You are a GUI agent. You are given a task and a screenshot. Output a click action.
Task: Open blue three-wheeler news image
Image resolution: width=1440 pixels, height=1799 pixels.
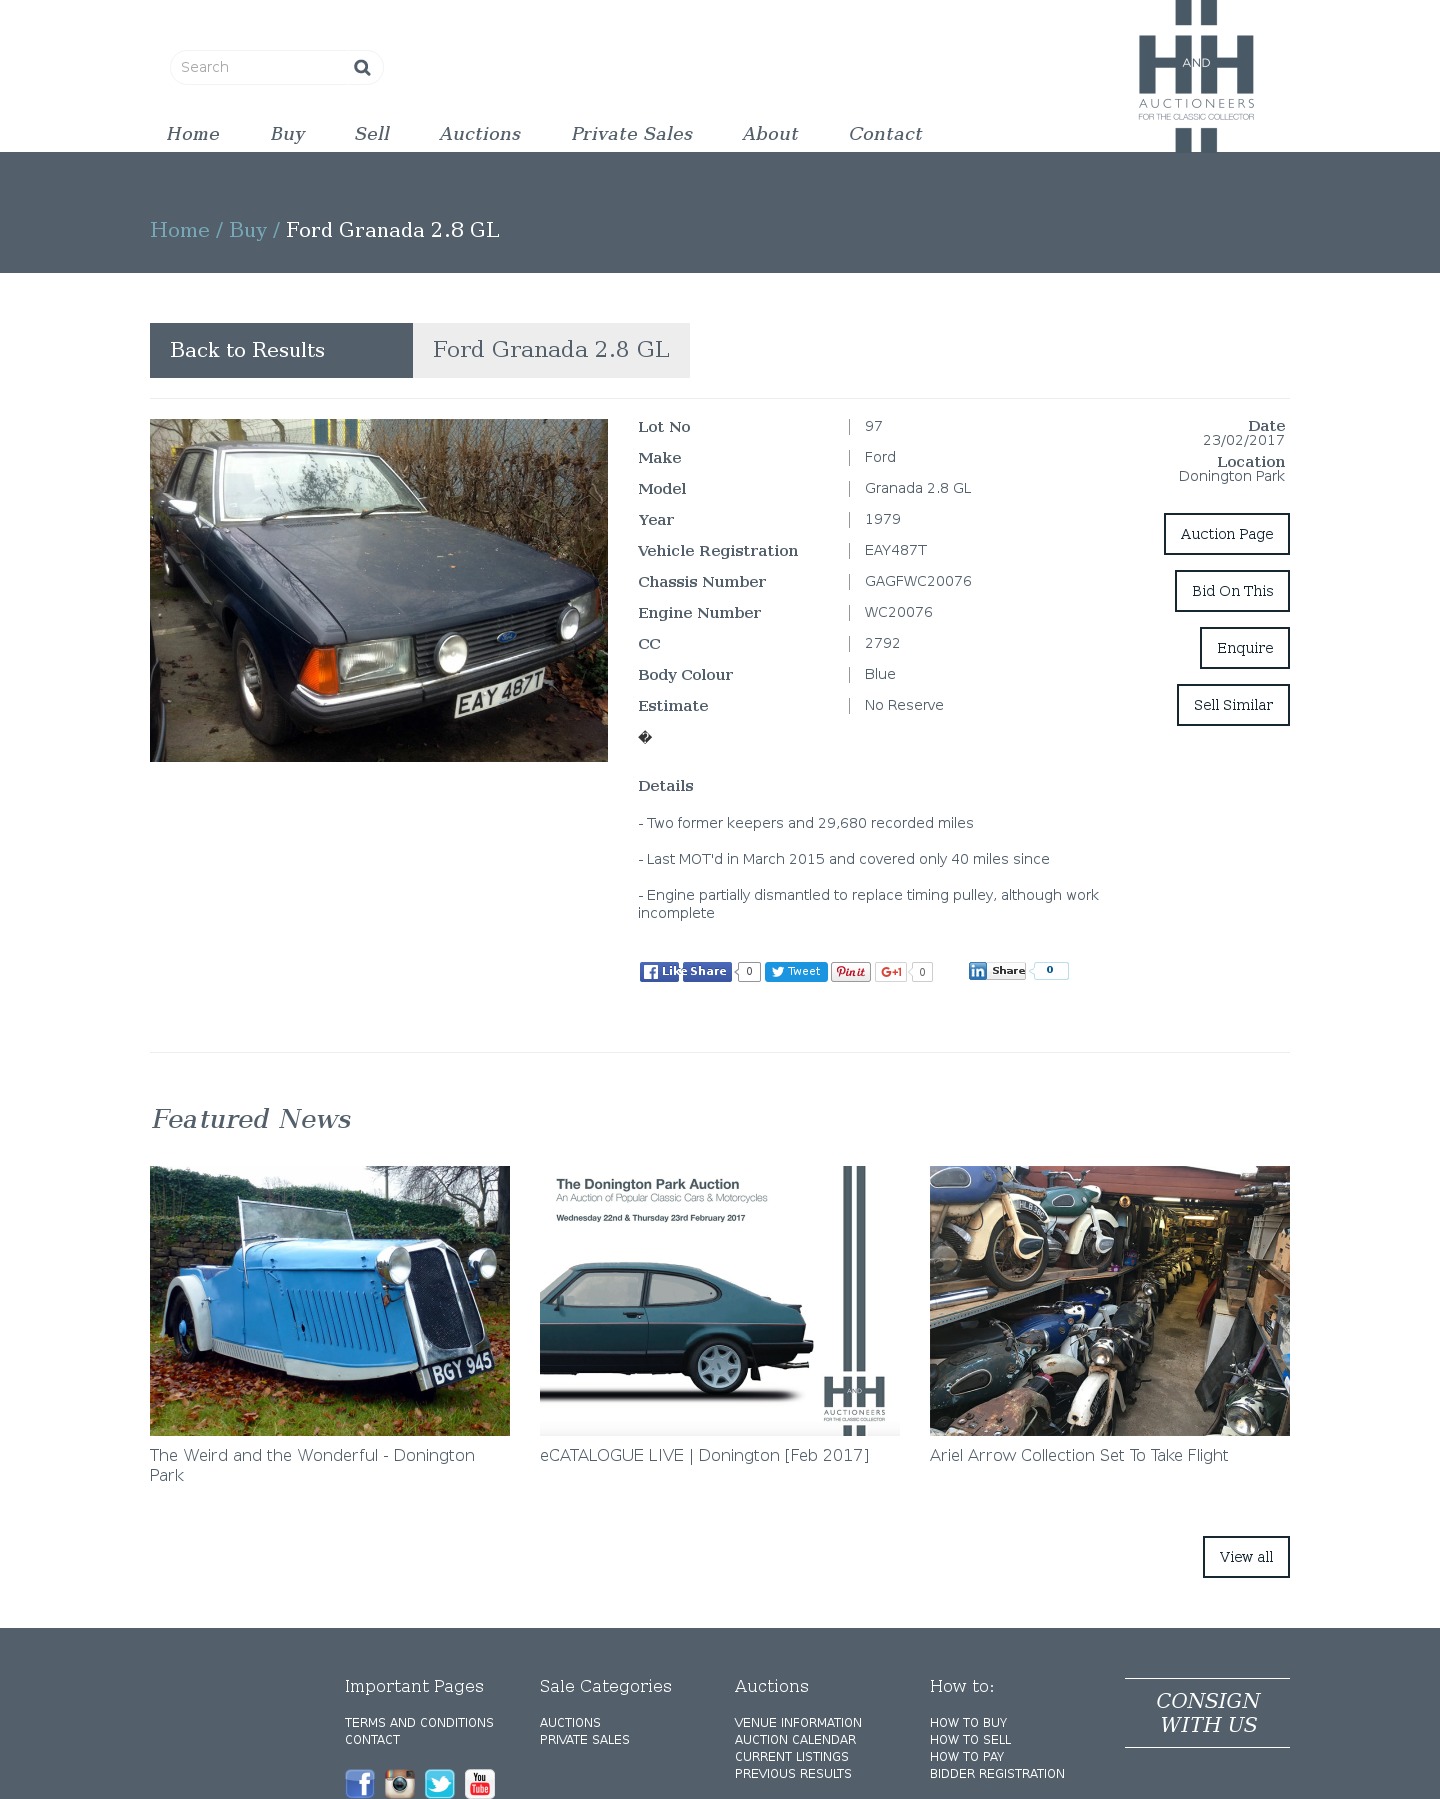(x=330, y=1300)
